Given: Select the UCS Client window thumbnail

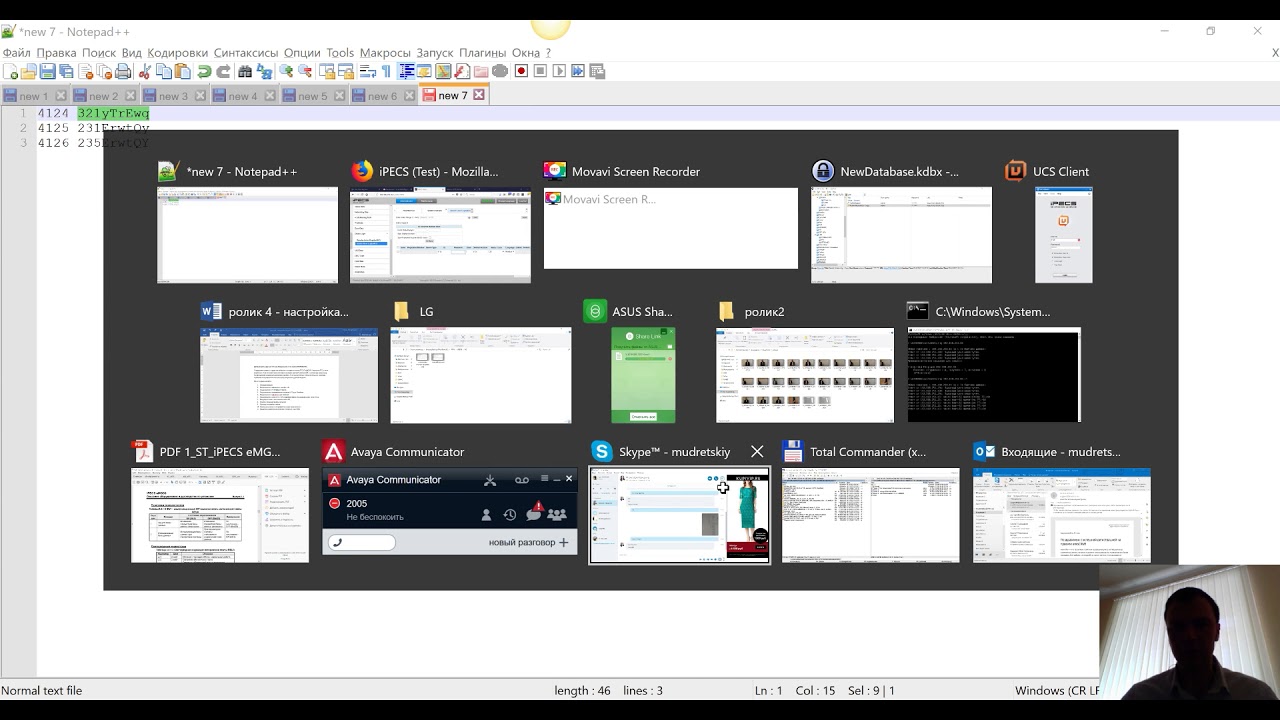Looking at the screenshot, I should point(1064,234).
